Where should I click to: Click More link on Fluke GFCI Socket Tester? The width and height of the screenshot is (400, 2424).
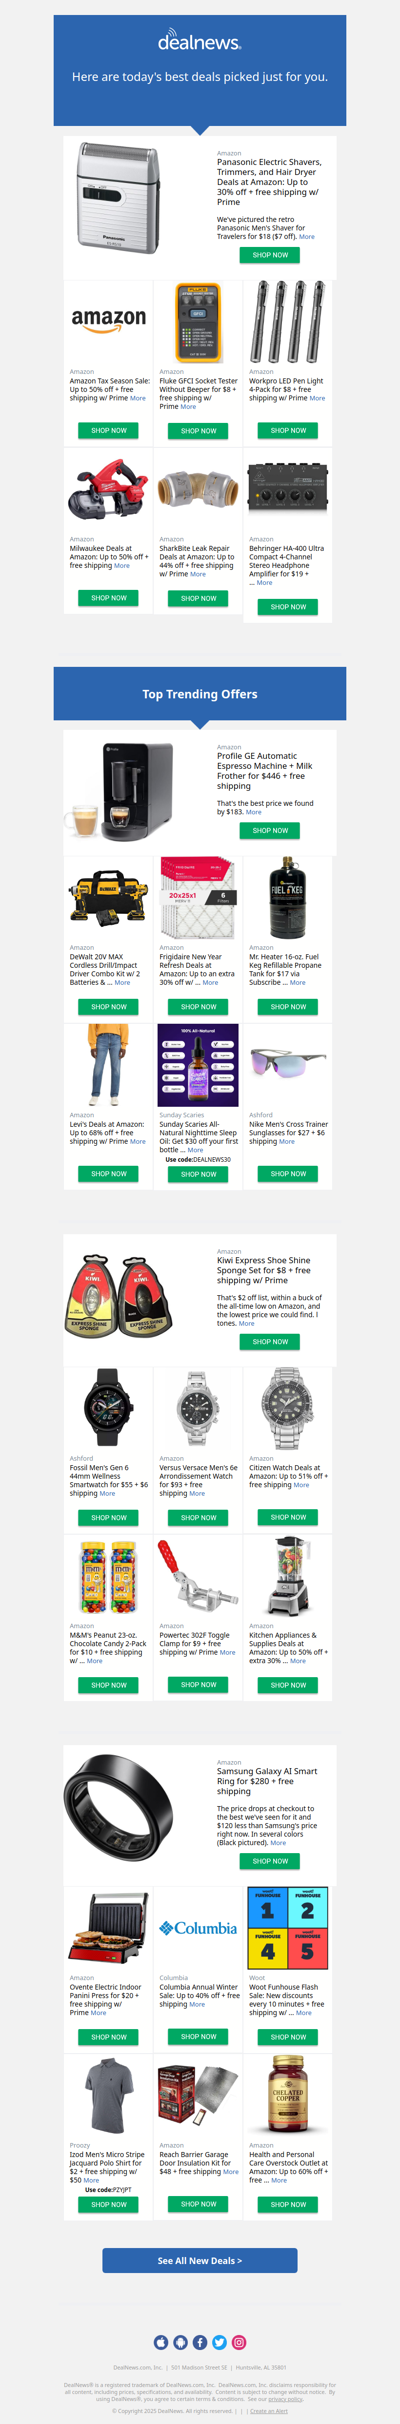188,407
